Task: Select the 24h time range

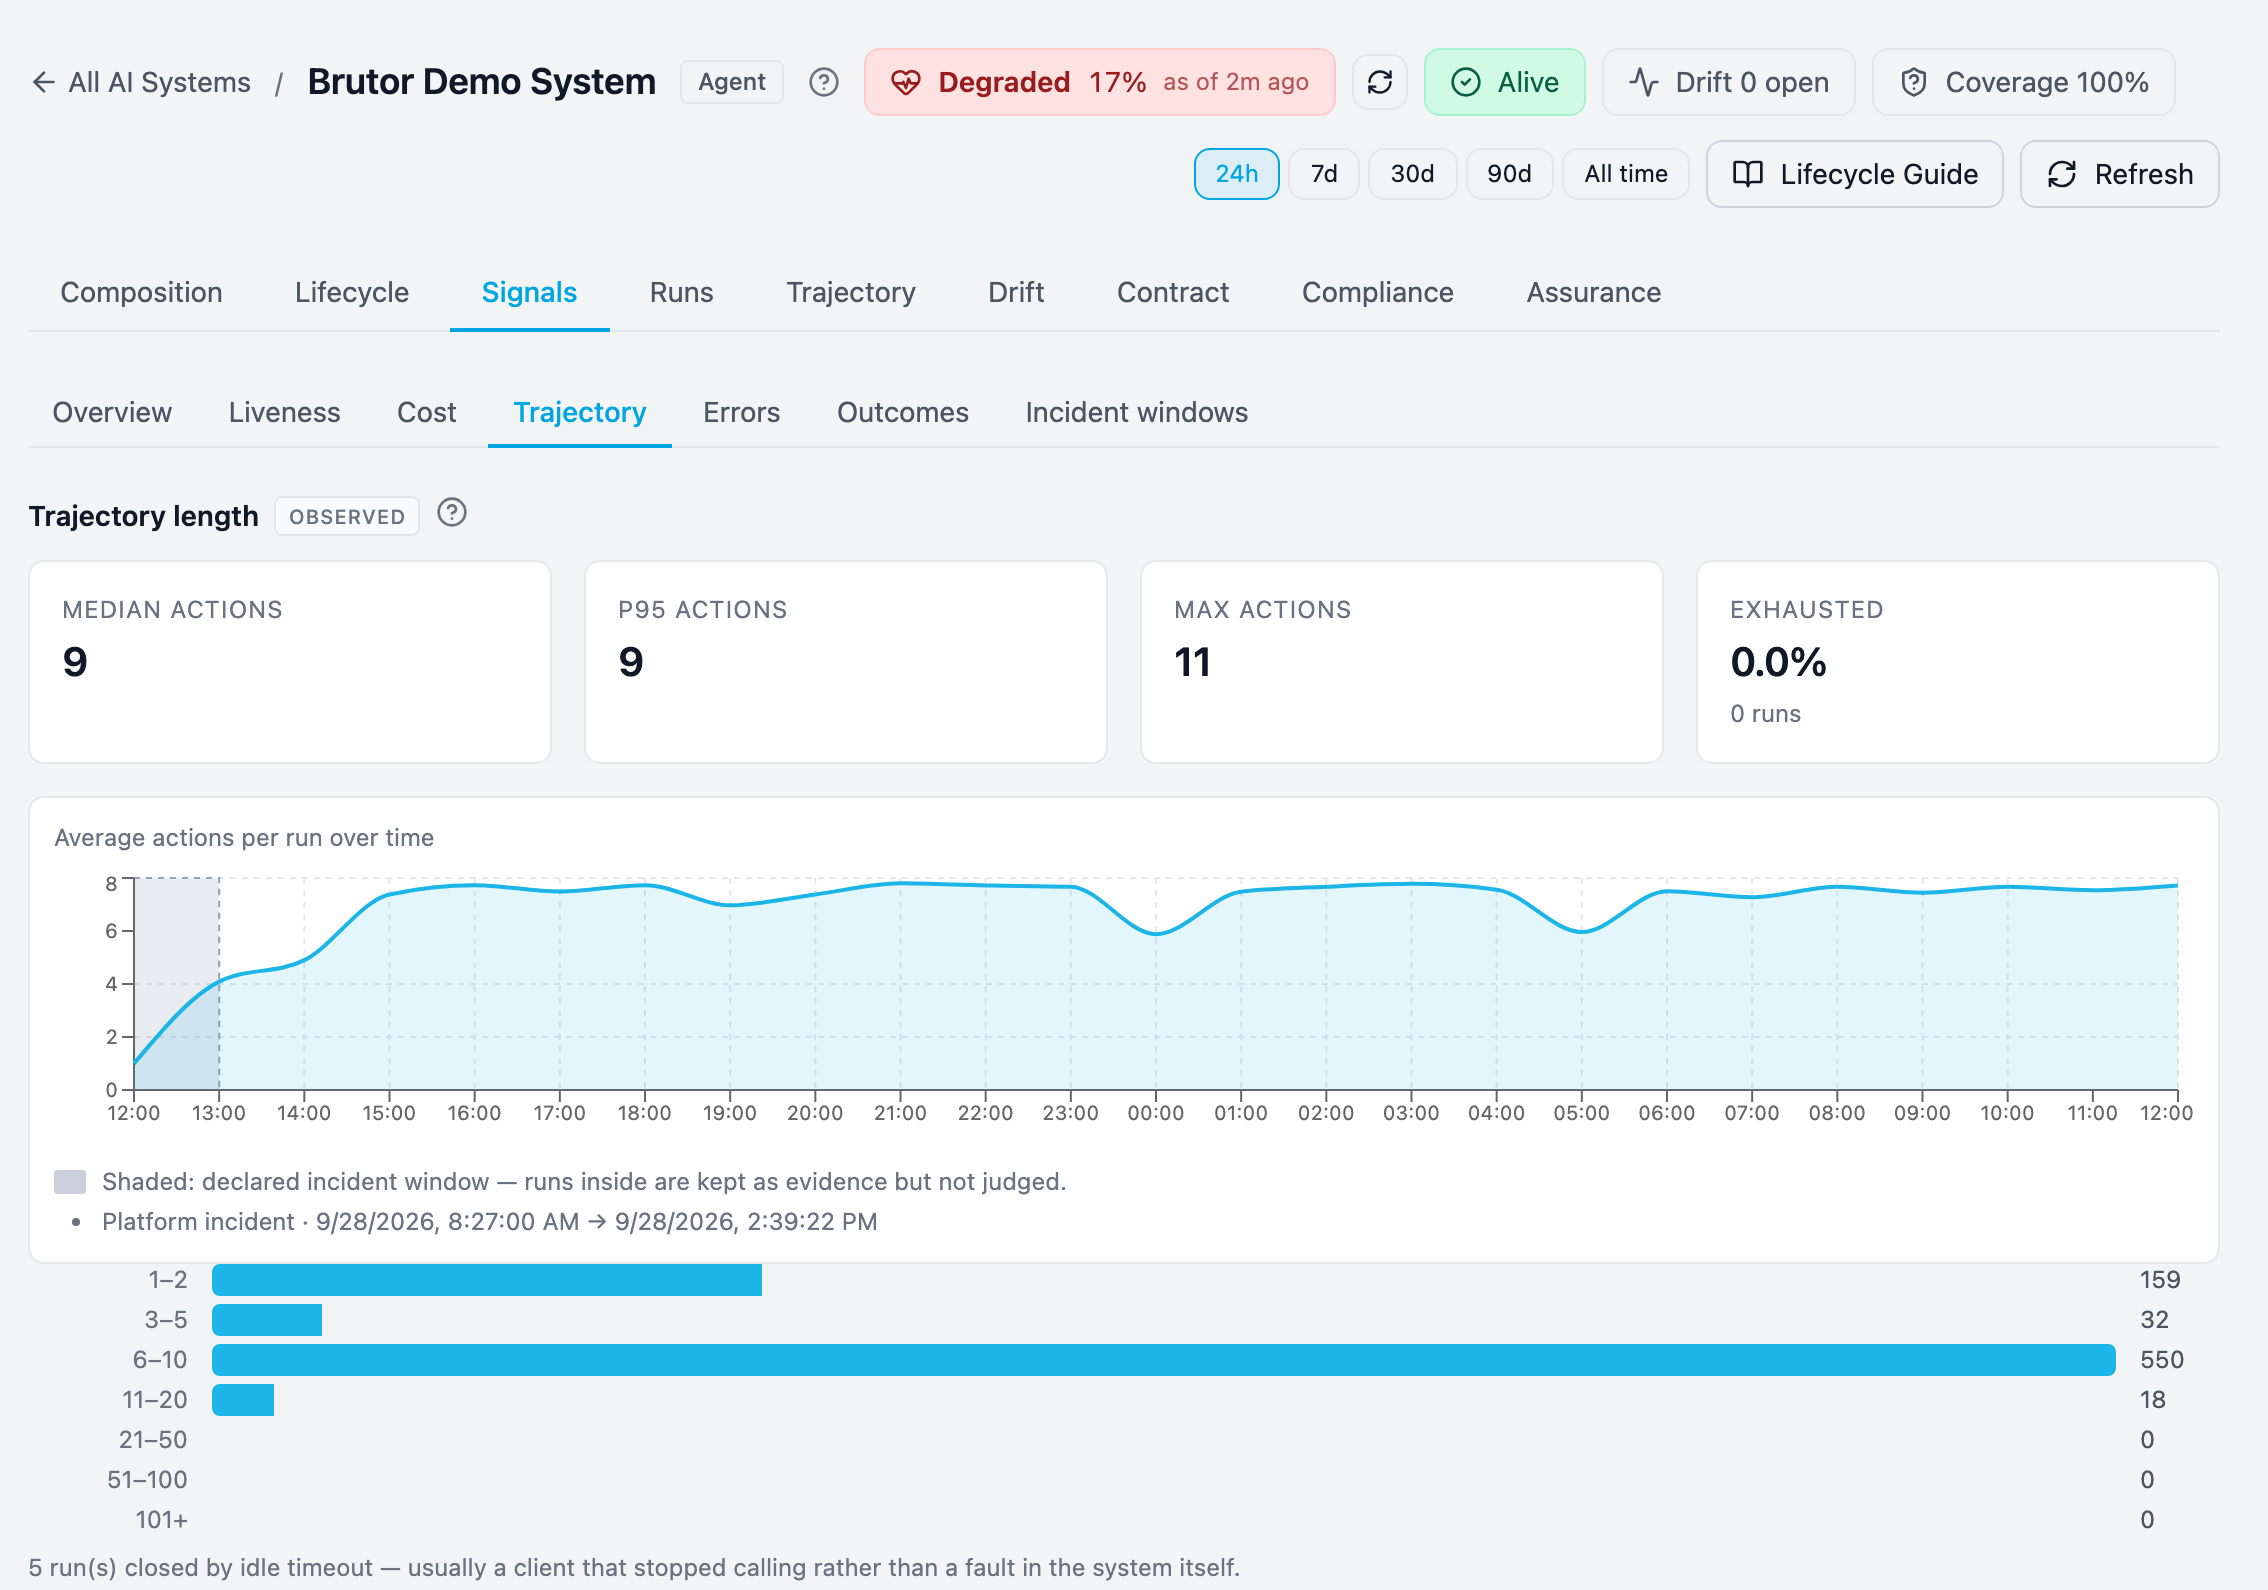Action: point(1236,174)
